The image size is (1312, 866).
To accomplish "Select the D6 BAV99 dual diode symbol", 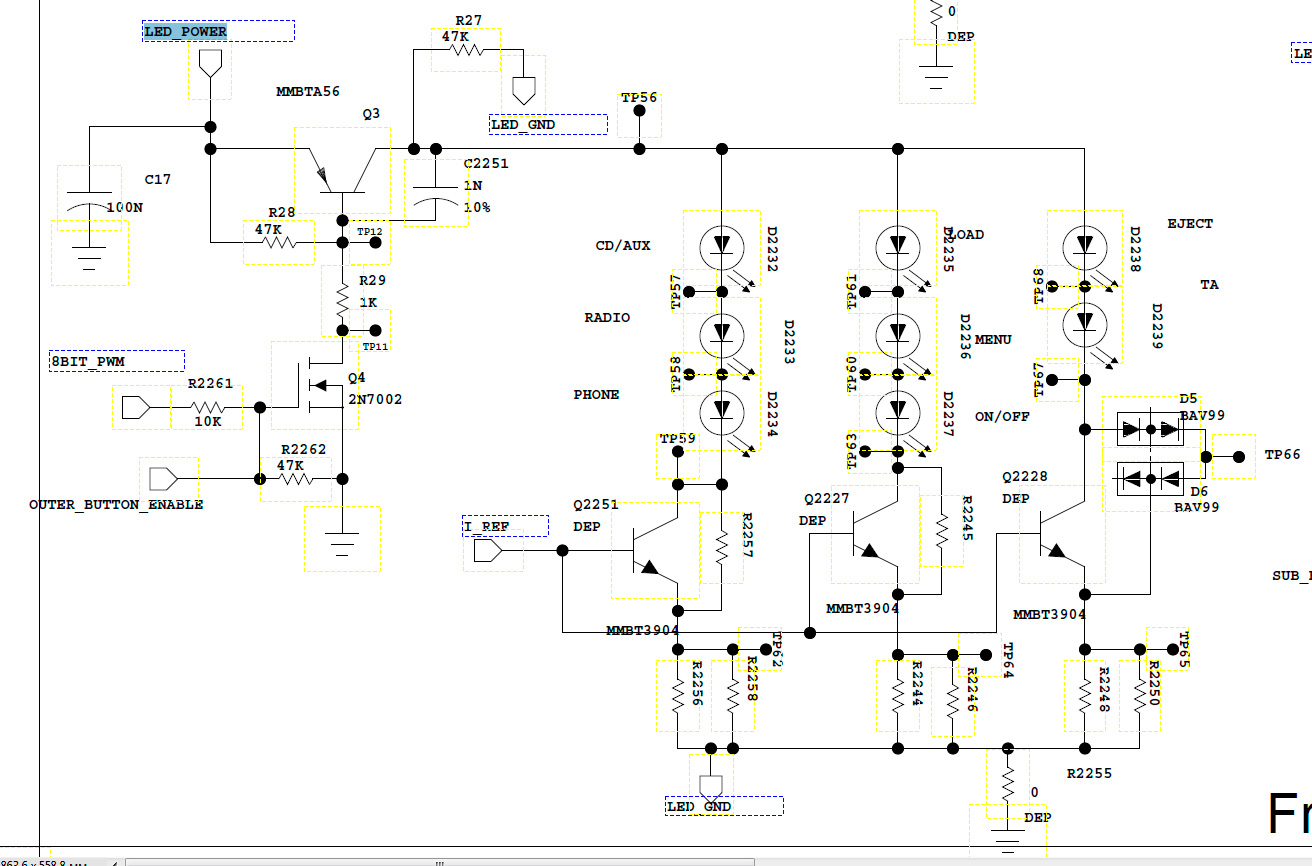I will [1149, 477].
